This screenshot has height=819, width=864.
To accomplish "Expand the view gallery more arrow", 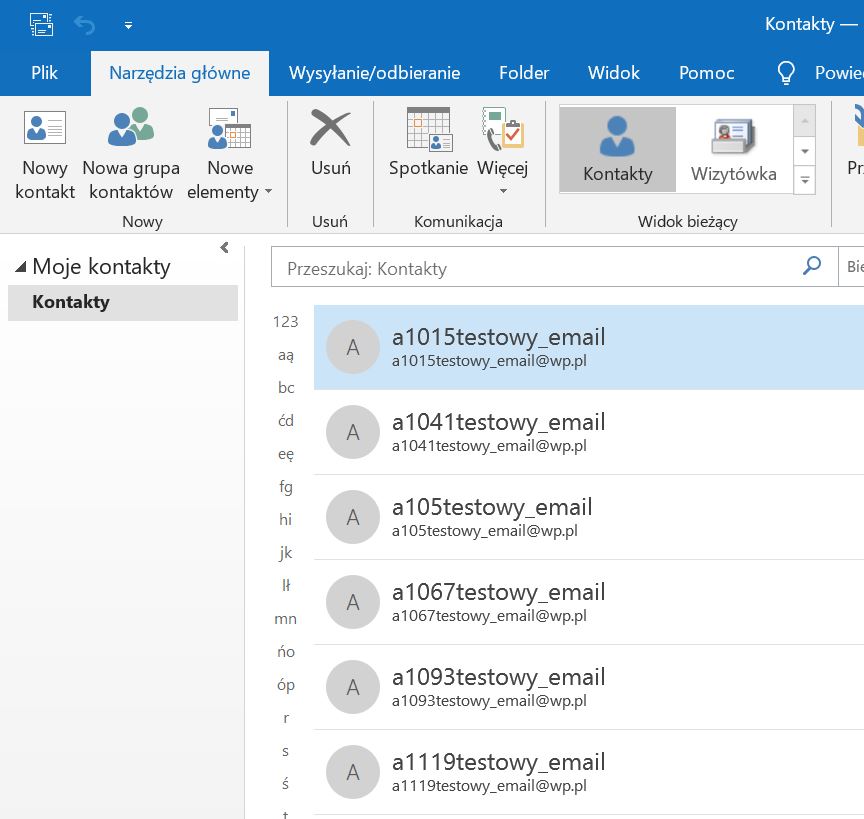I will coord(804,180).
